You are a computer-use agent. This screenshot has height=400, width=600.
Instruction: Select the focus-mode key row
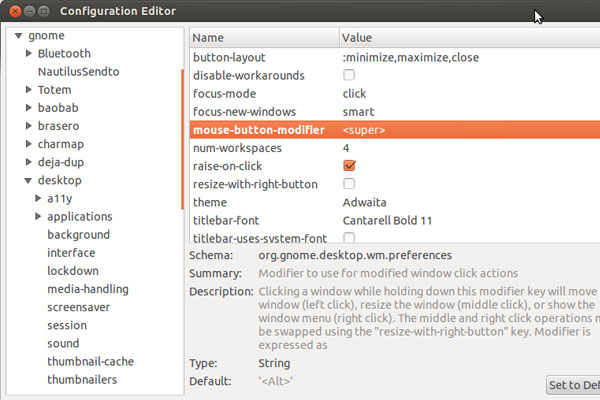coord(395,93)
